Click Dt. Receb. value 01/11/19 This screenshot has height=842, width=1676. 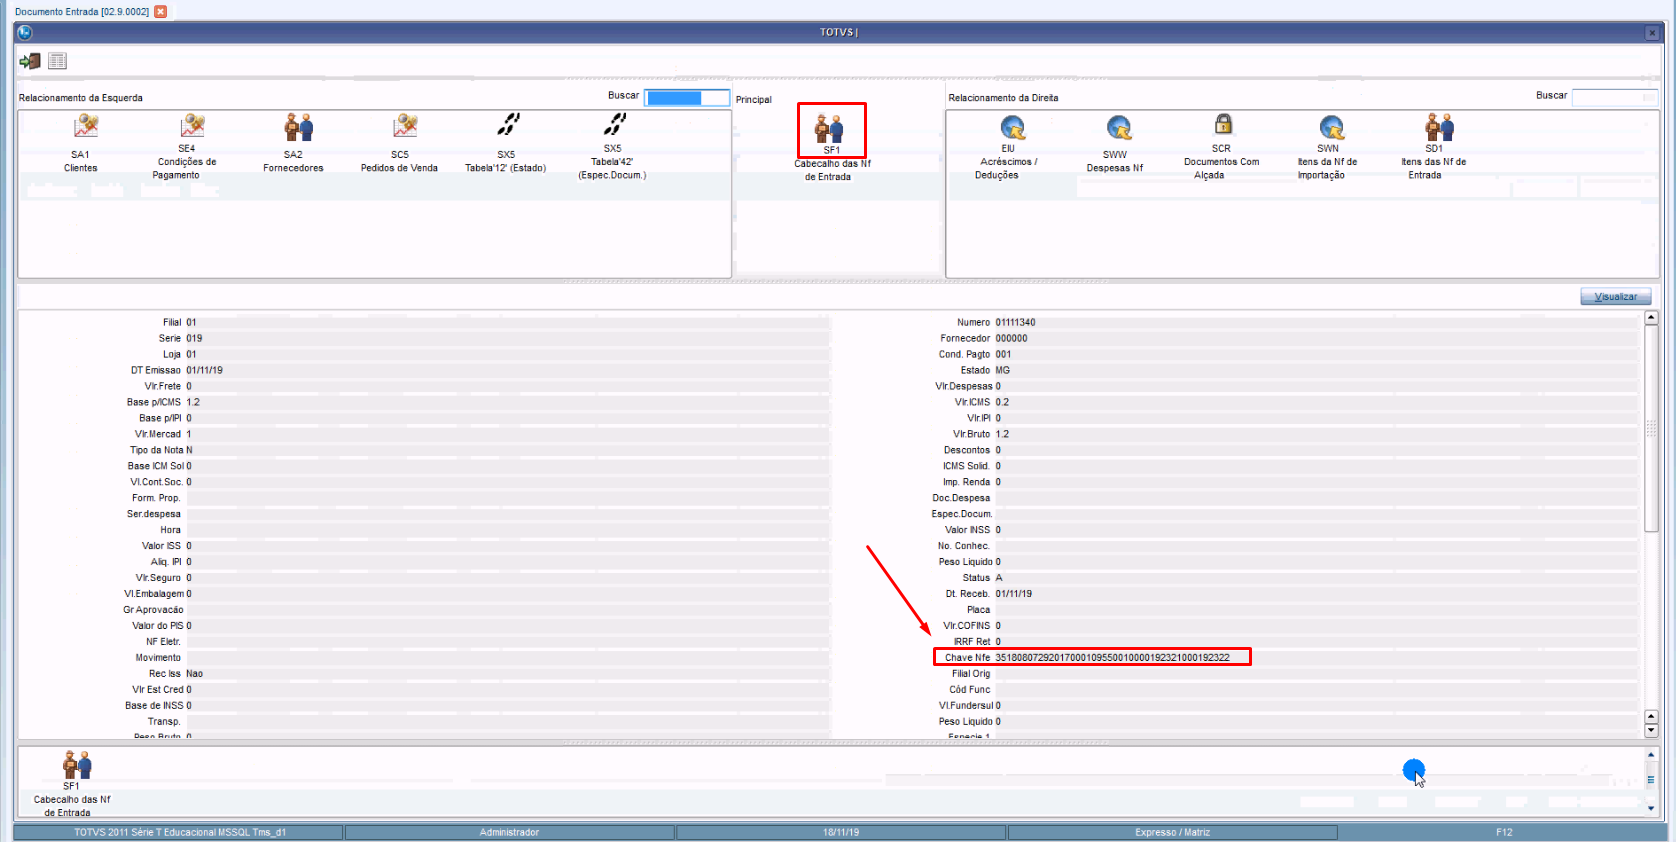point(1013,593)
